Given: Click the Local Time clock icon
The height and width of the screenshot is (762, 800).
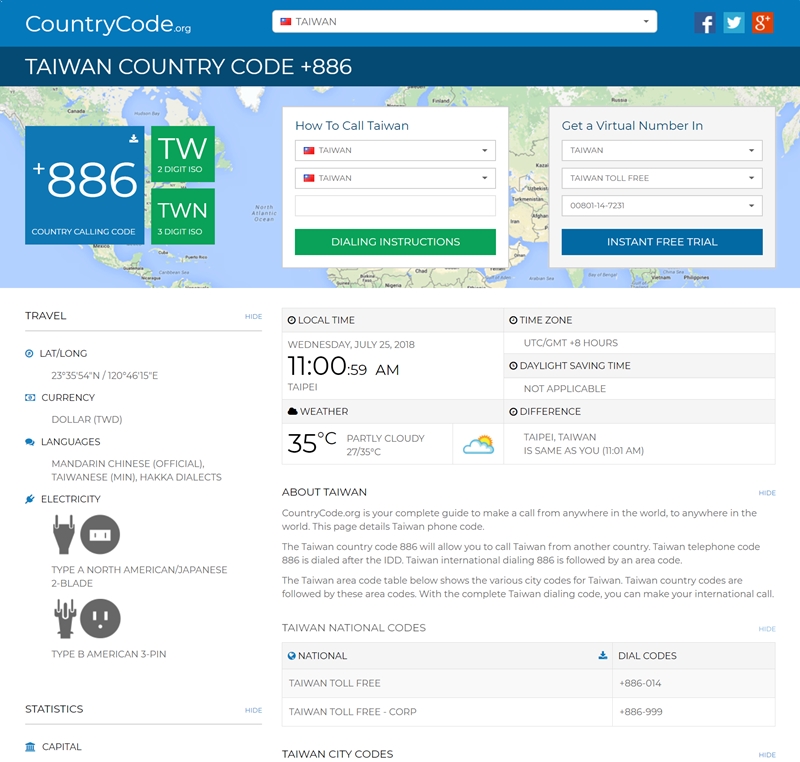Looking at the screenshot, I should [291, 320].
